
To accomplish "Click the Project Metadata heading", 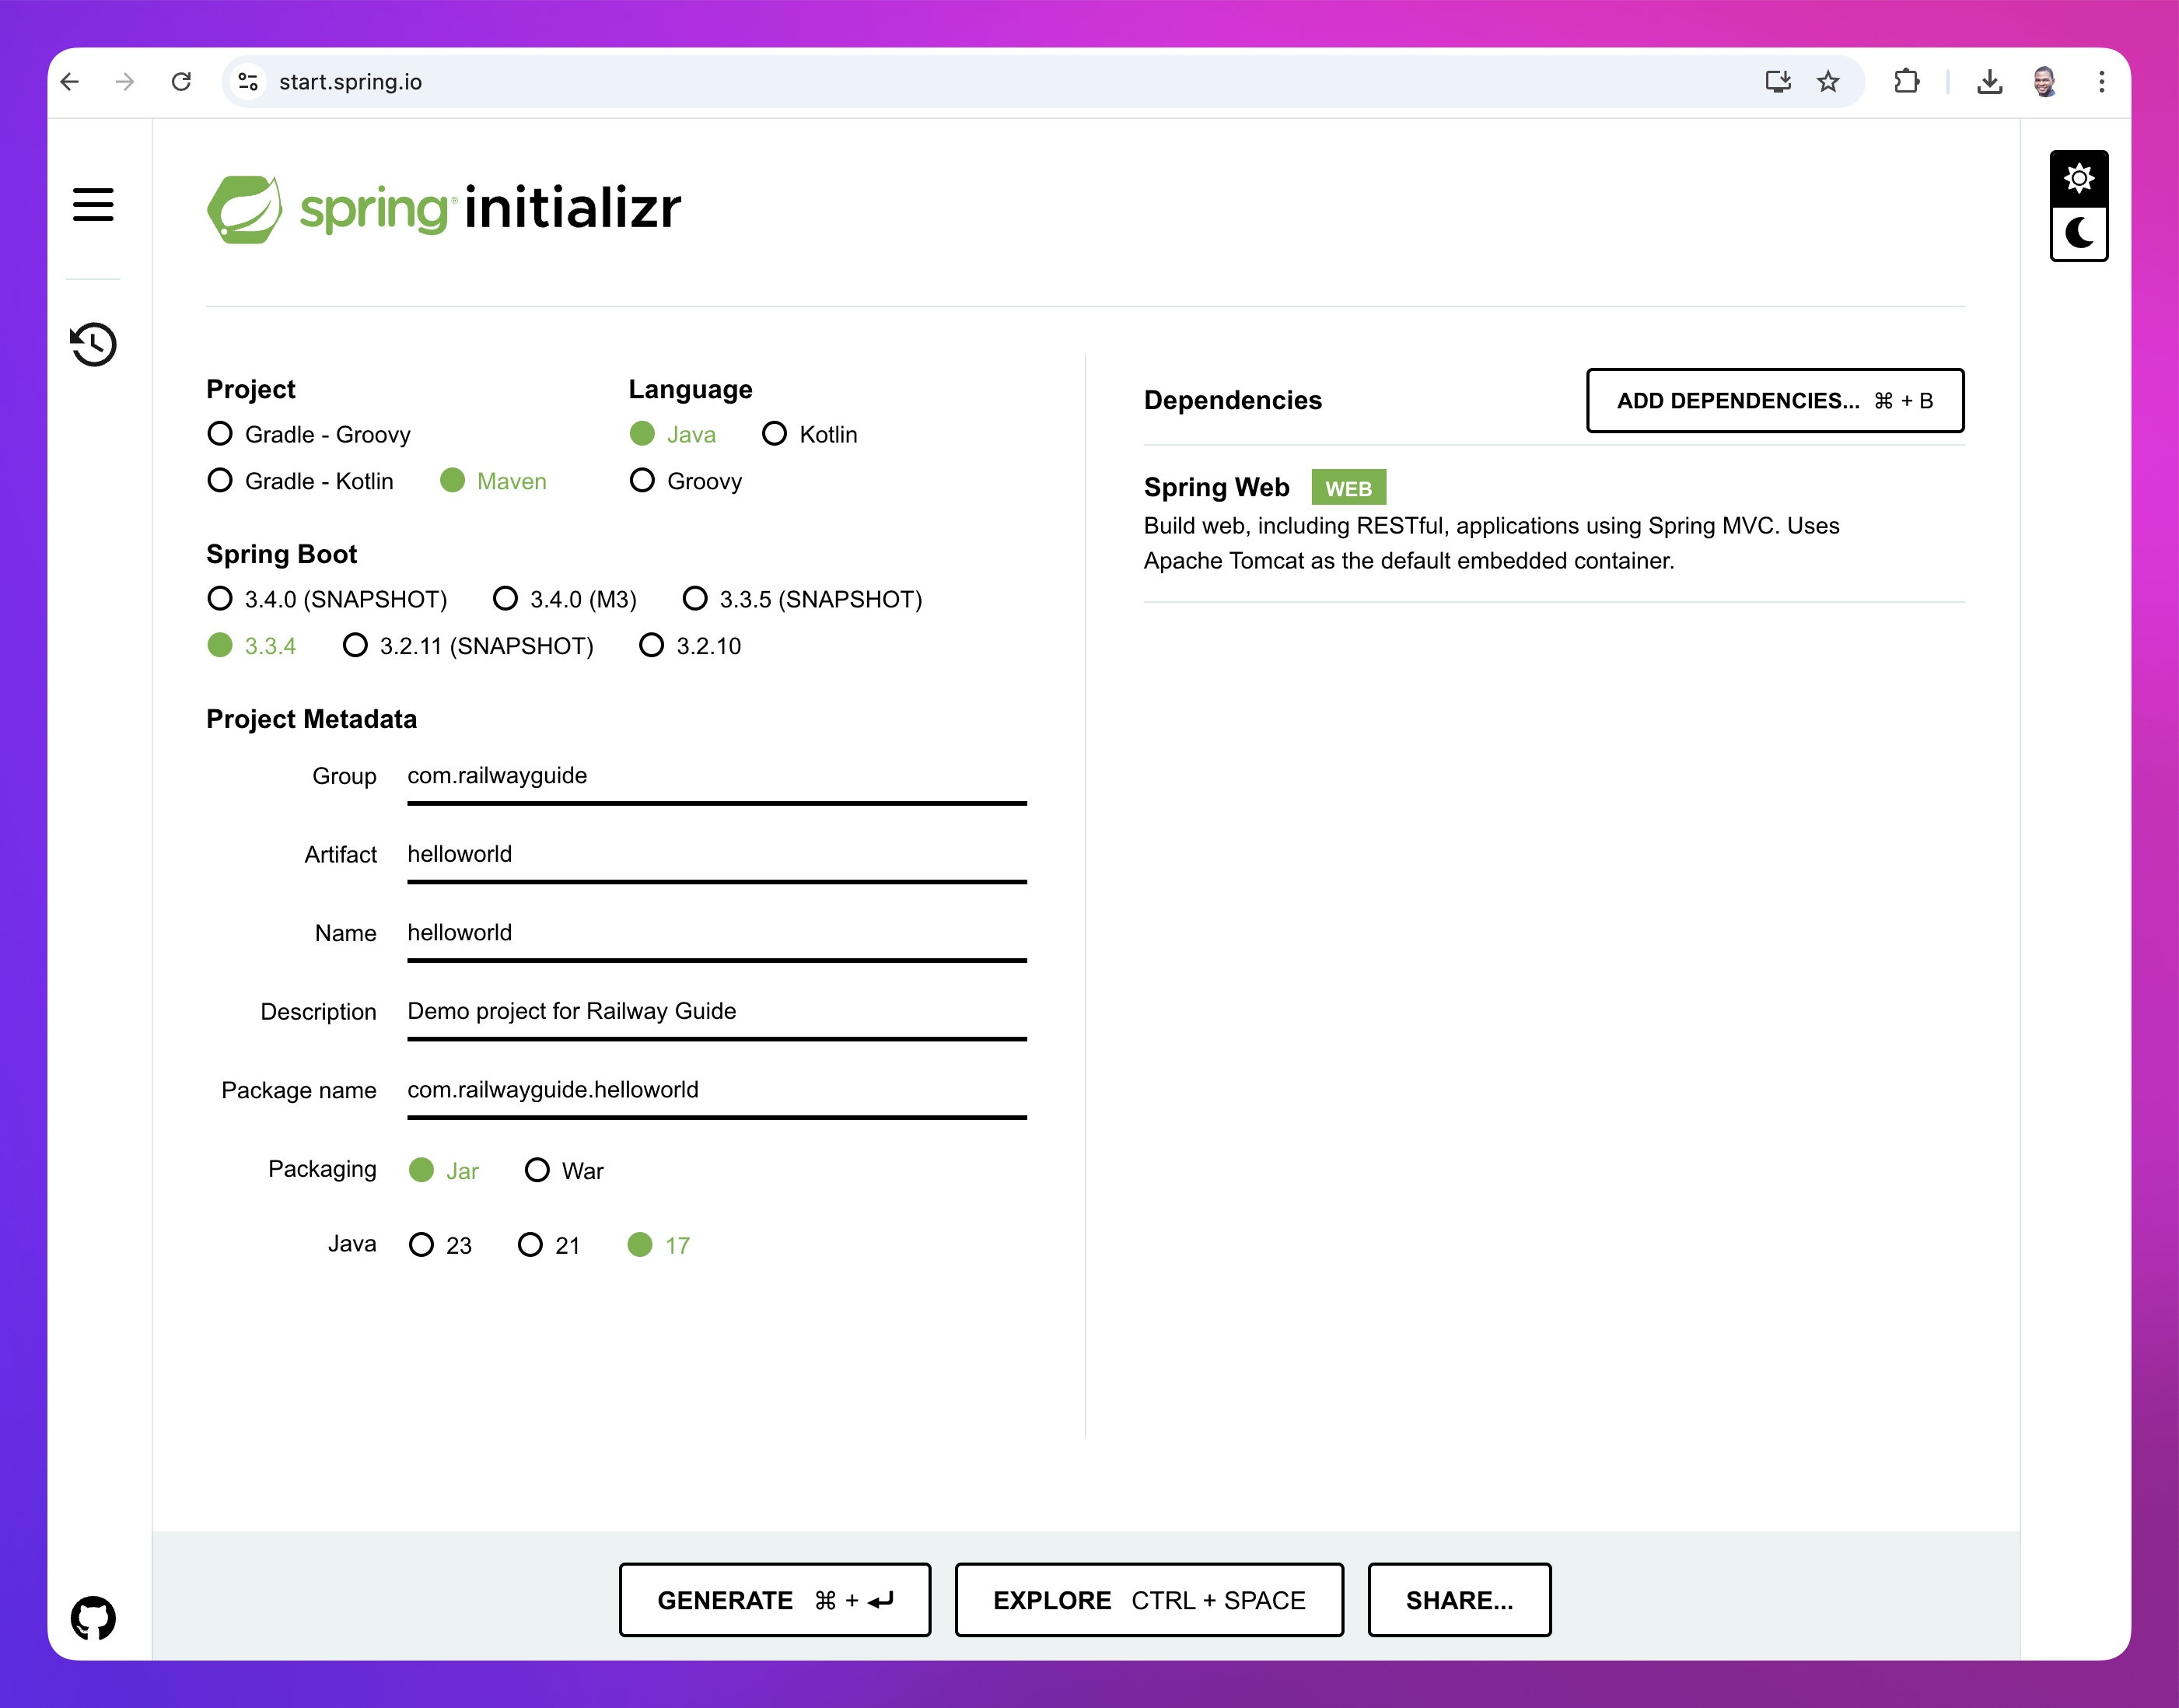I will coord(311,719).
